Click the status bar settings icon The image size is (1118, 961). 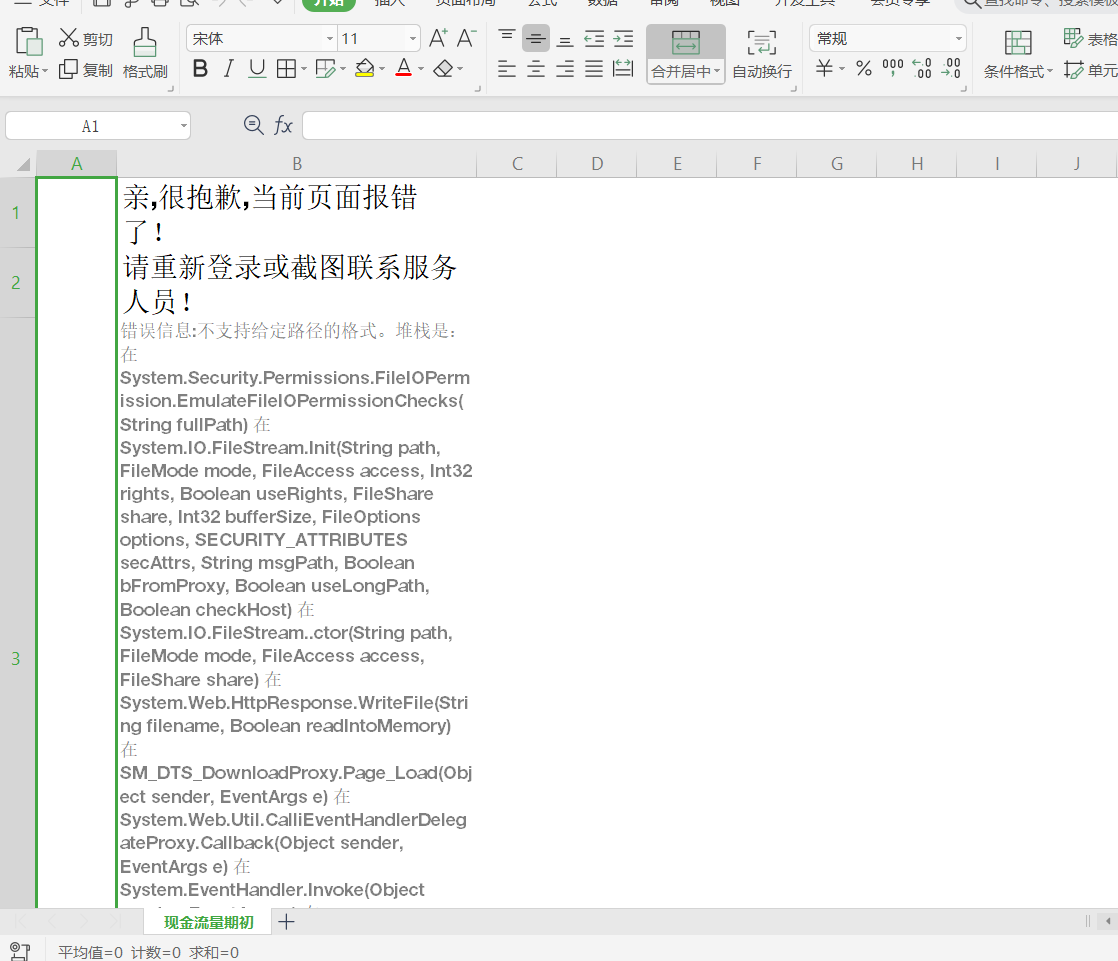point(19,951)
